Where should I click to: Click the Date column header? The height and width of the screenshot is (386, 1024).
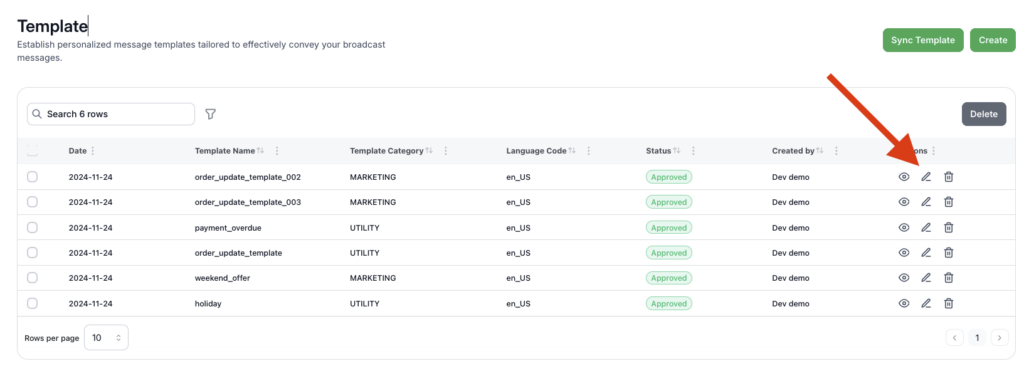(x=77, y=151)
